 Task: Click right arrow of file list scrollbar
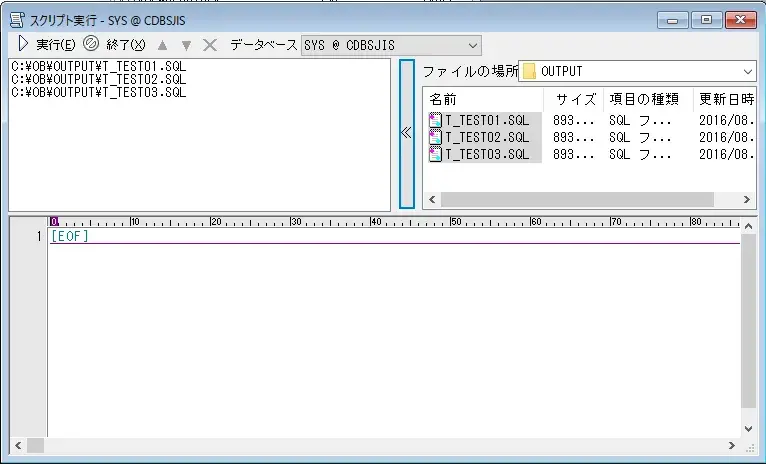pyautogui.click(x=748, y=199)
